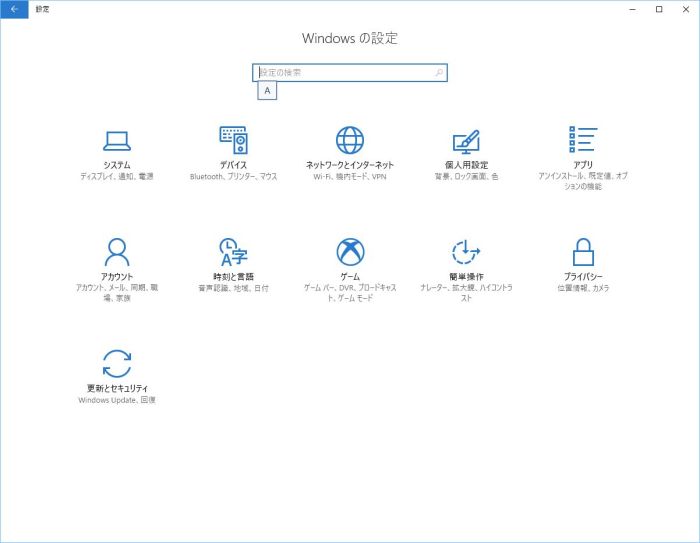Minimize the 設定 window
The width and height of the screenshot is (700, 543).
[633, 8]
